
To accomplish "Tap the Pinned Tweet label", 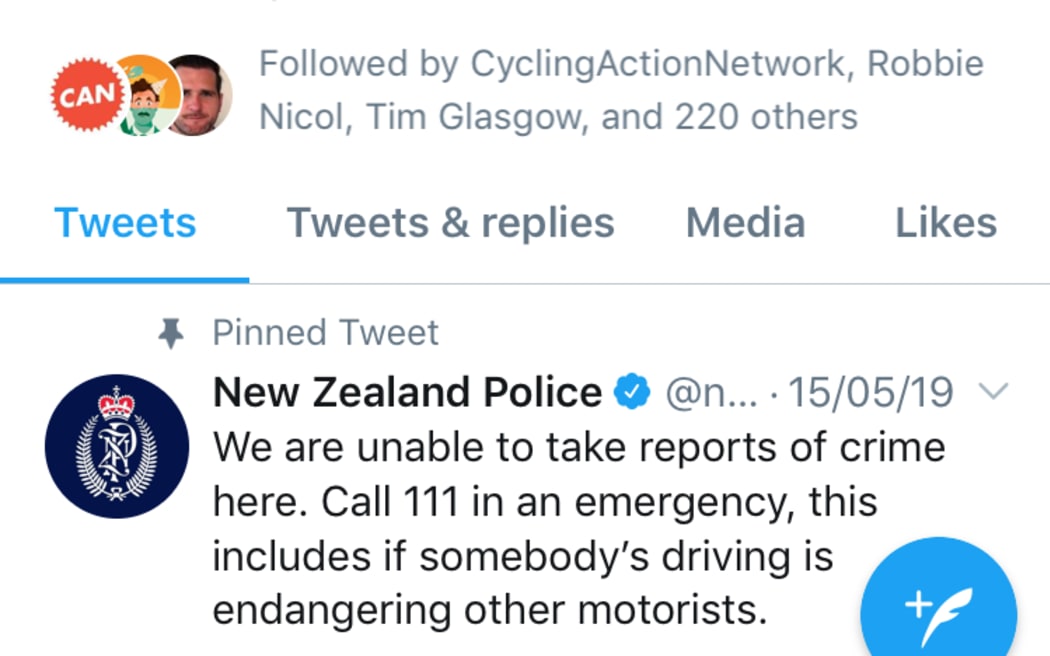I will click(325, 333).
